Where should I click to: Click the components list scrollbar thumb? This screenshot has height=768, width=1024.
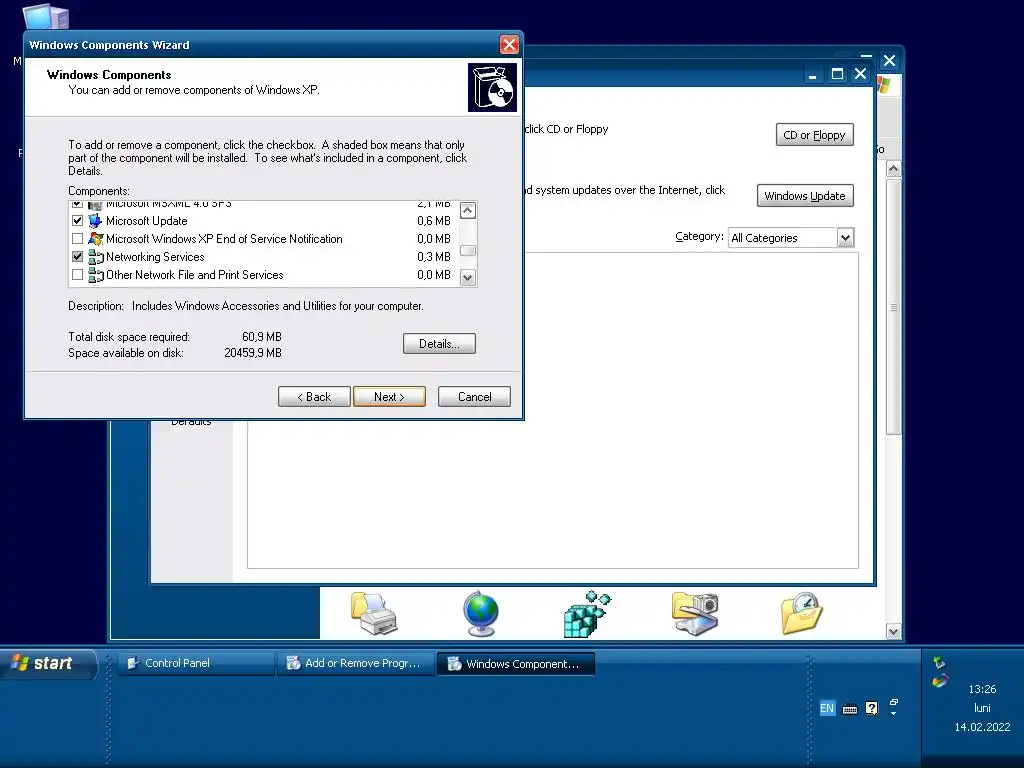pyautogui.click(x=468, y=251)
